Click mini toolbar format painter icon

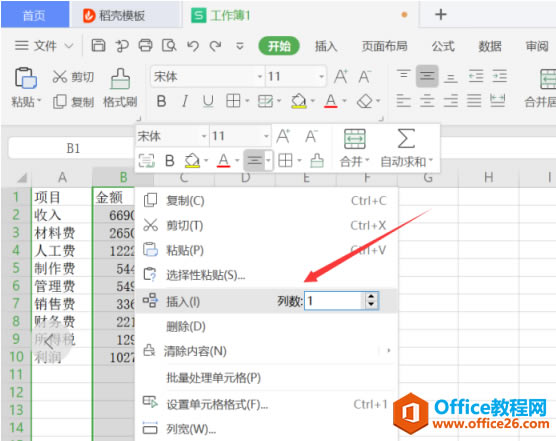[x=317, y=161]
